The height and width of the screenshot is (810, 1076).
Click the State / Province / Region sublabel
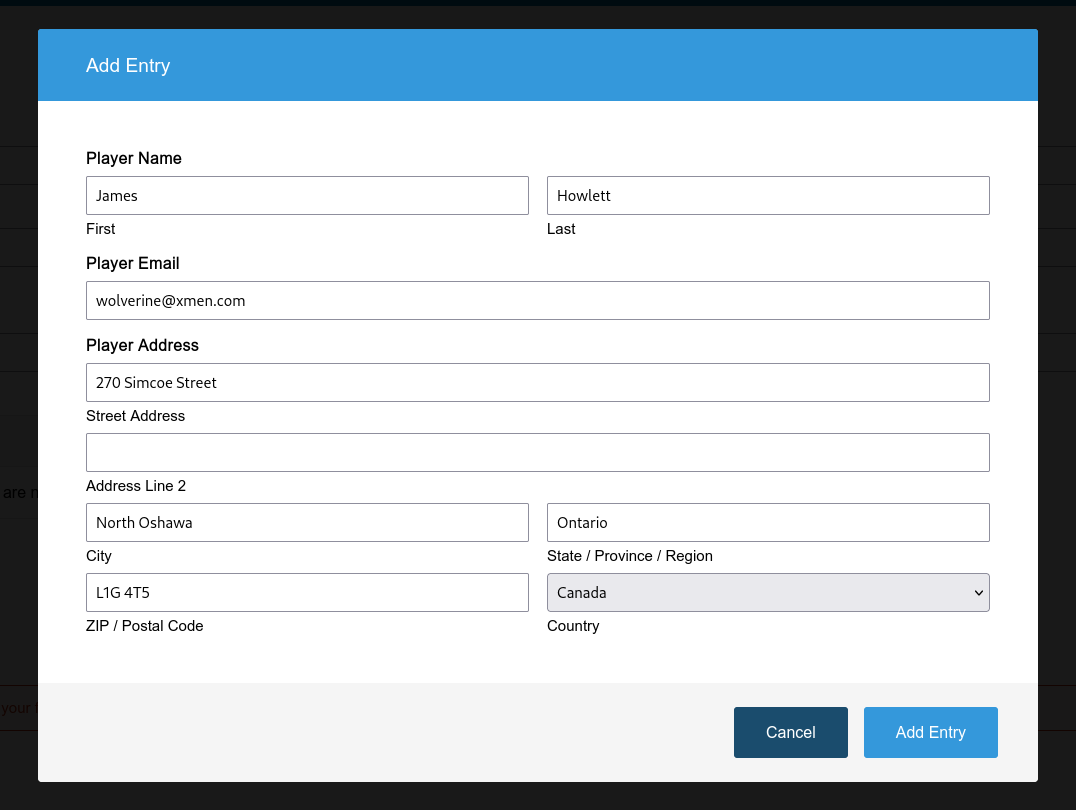tap(630, 556)
